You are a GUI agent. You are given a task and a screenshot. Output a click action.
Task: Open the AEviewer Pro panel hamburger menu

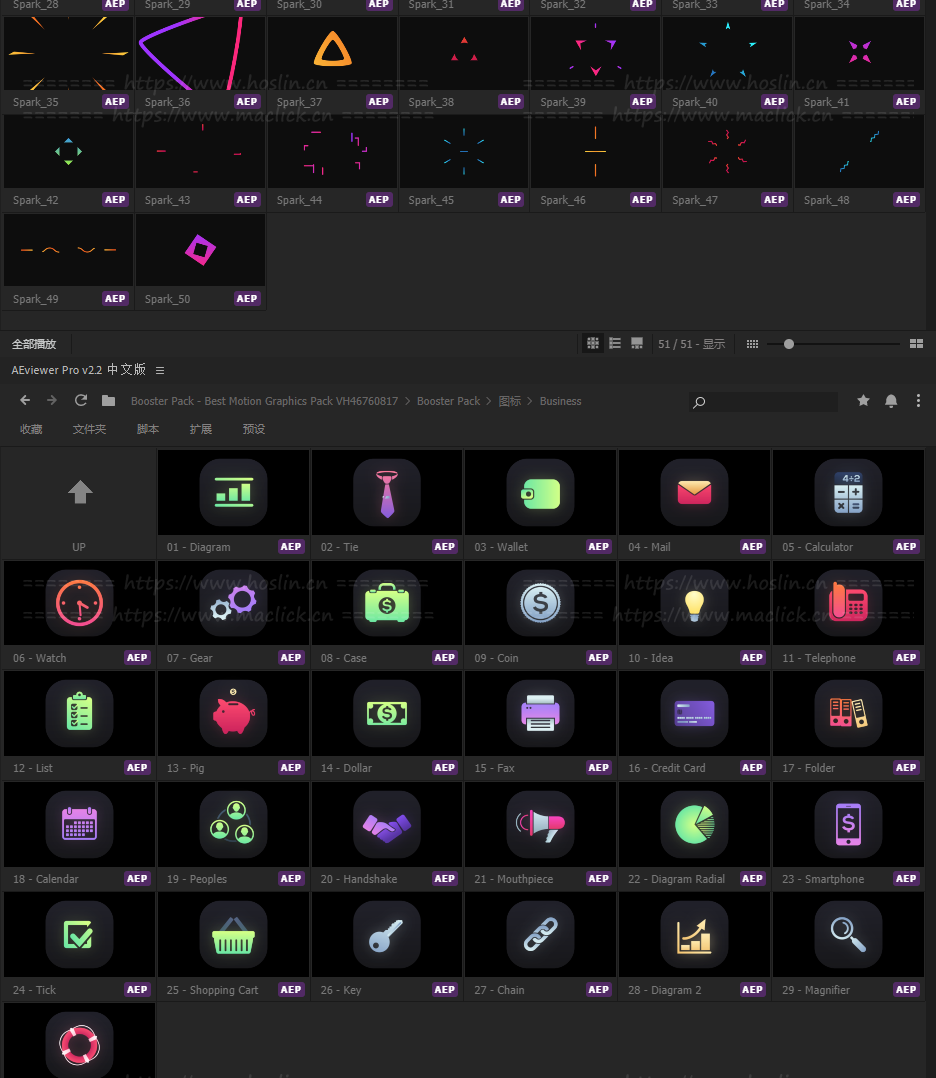pos(160,371)
